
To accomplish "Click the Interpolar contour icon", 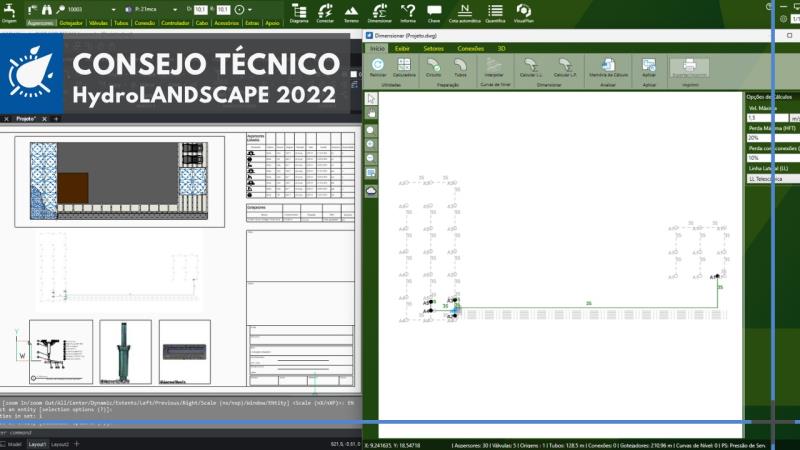I will click(x=494, y=67).
